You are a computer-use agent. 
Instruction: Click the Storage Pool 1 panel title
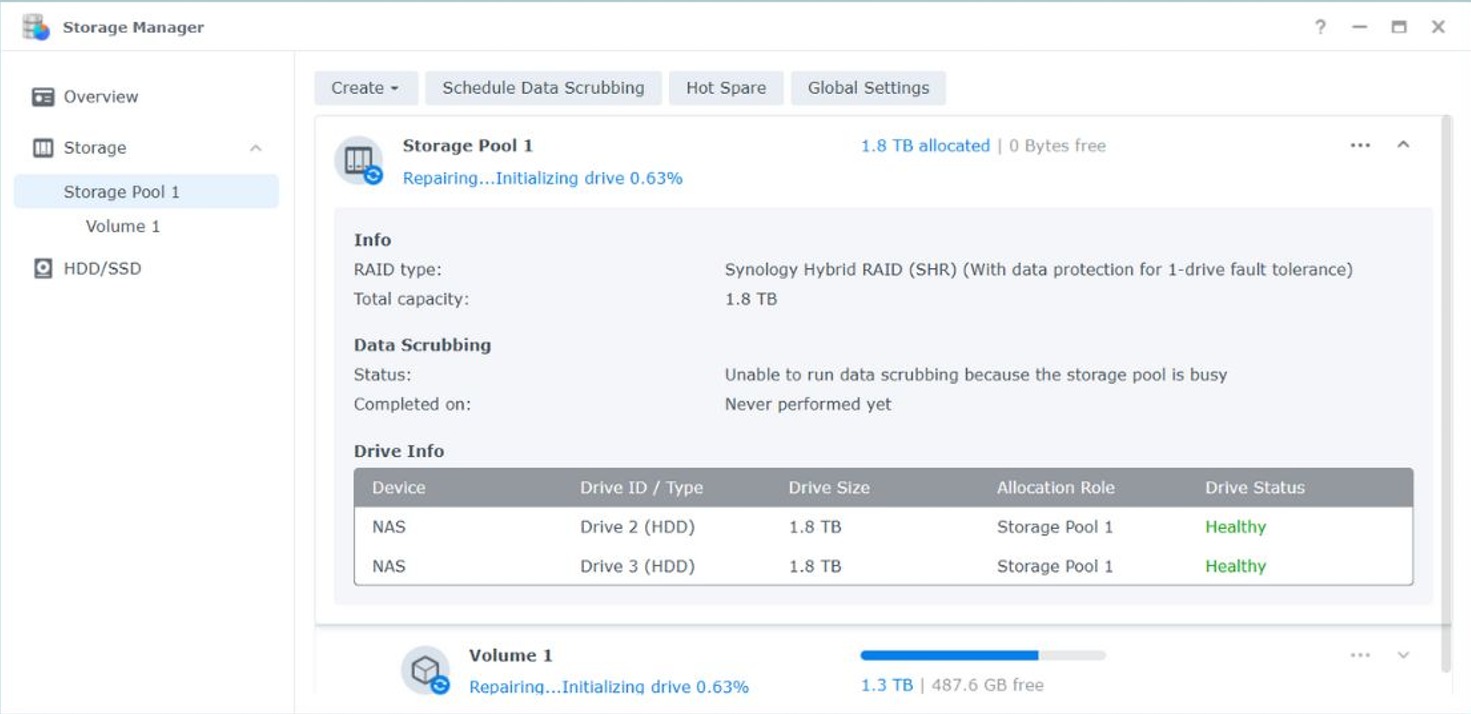(467, 146)
